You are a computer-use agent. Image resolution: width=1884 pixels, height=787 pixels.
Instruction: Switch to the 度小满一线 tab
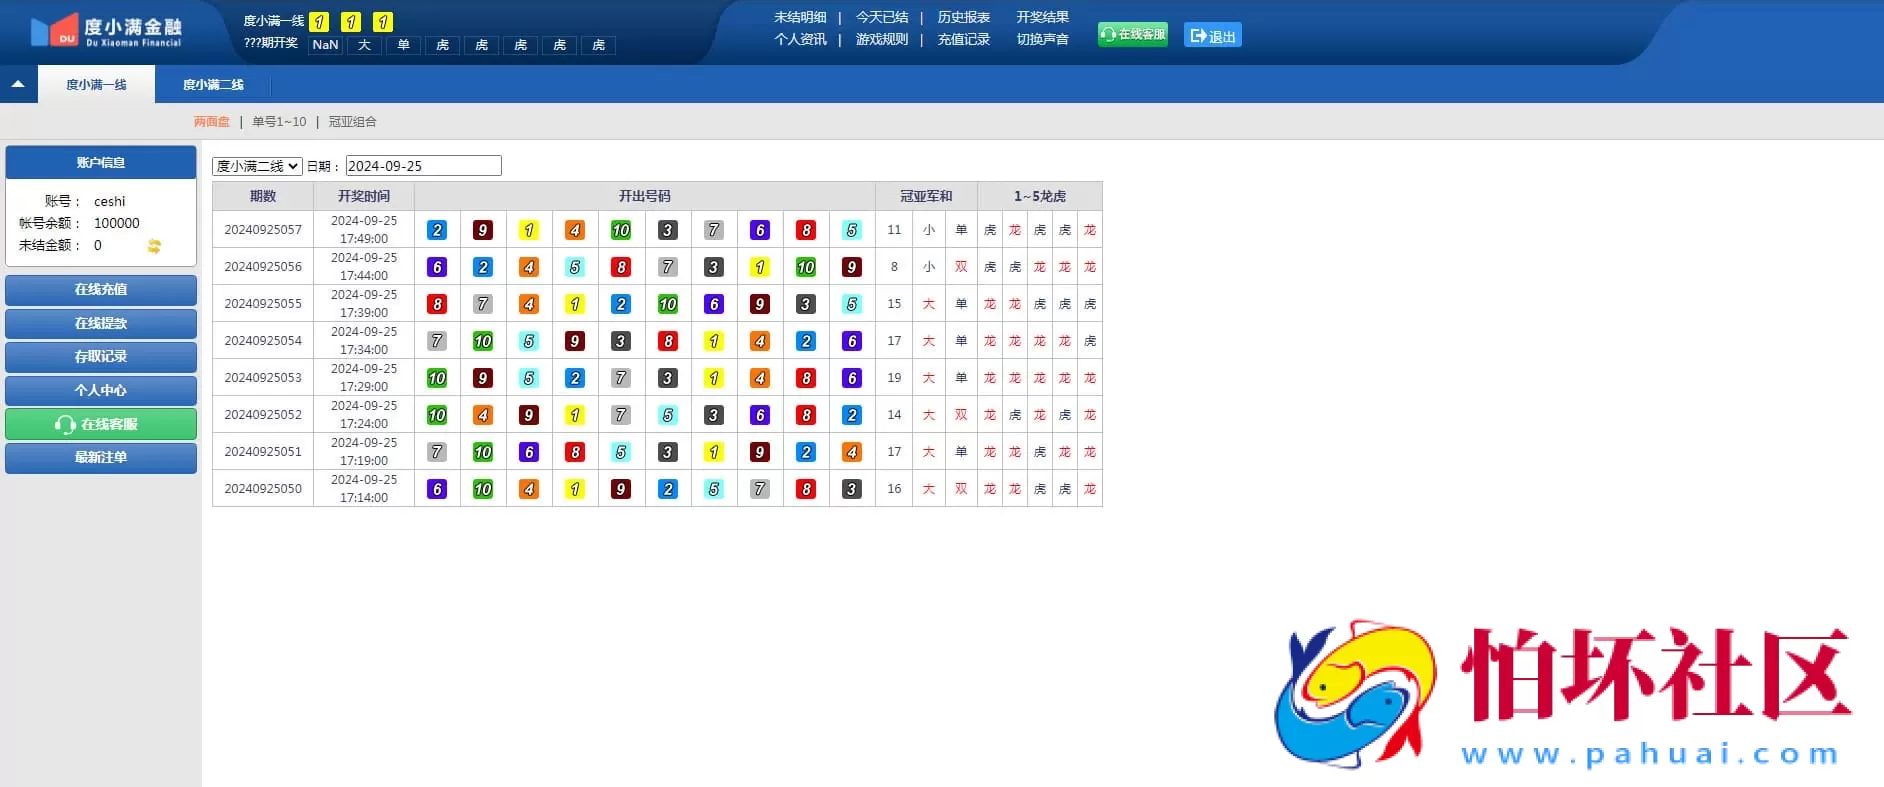(x=96, y=85)
